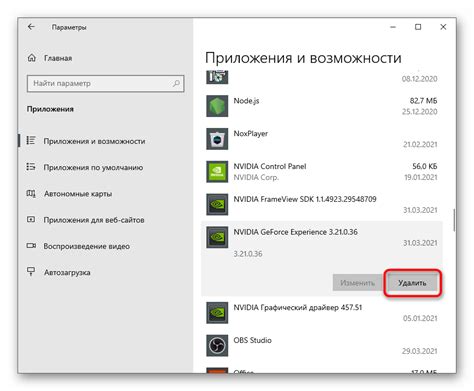
Task: Select Приложения для веб-сайтов menu label
Action: coord(94,220)
